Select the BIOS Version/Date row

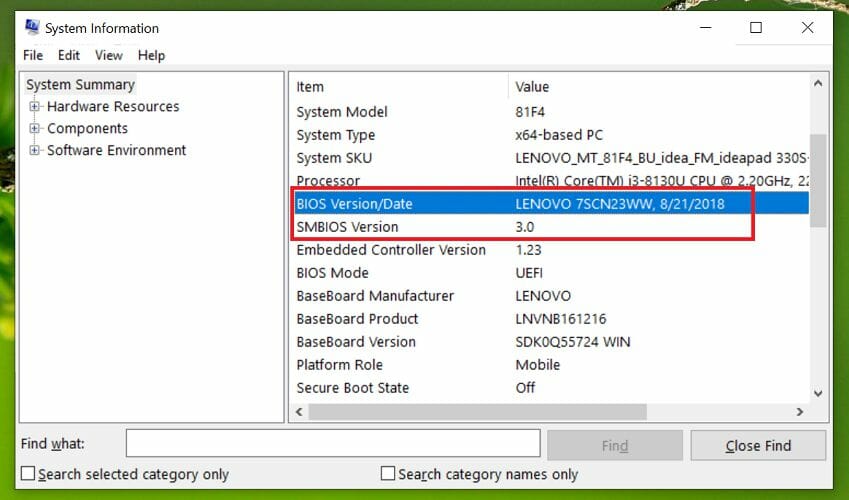click(x=550, y=204)
